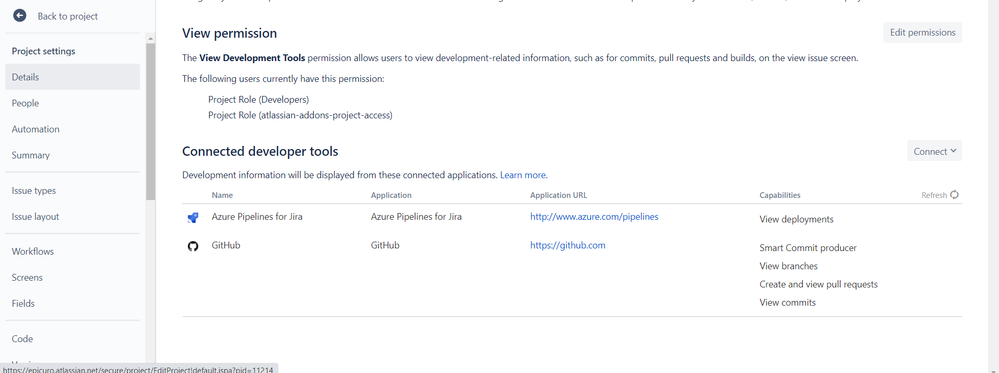
Task: Click the Name column header
Action: (222, 195)
